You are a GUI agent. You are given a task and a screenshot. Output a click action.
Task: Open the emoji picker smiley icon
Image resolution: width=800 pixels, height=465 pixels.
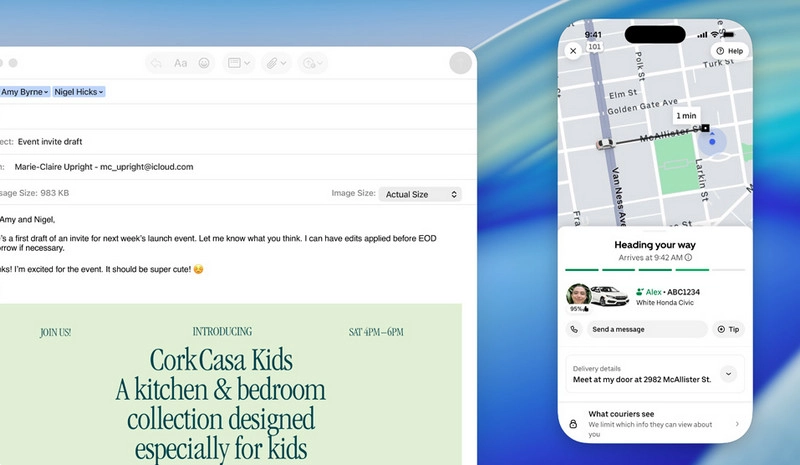click(204, 63)
